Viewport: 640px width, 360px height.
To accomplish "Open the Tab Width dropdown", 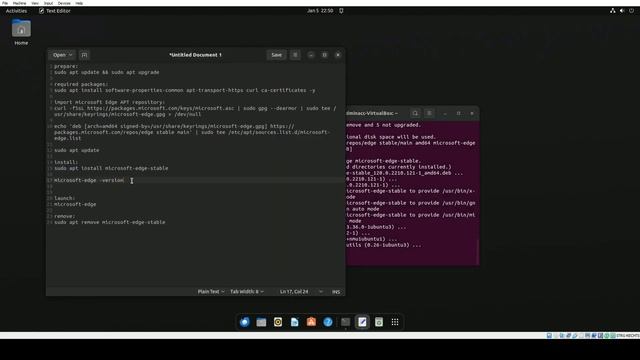I will click(247, 292).
